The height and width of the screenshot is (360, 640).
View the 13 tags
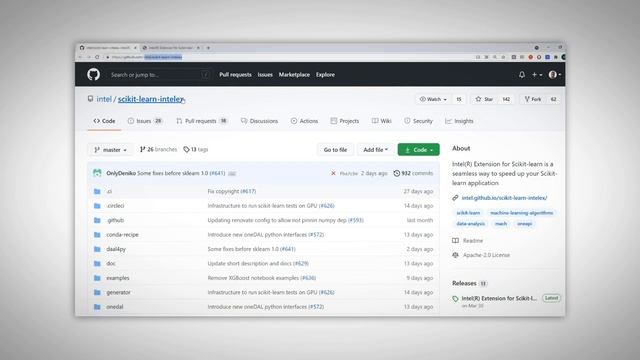[x=196, y=149]
